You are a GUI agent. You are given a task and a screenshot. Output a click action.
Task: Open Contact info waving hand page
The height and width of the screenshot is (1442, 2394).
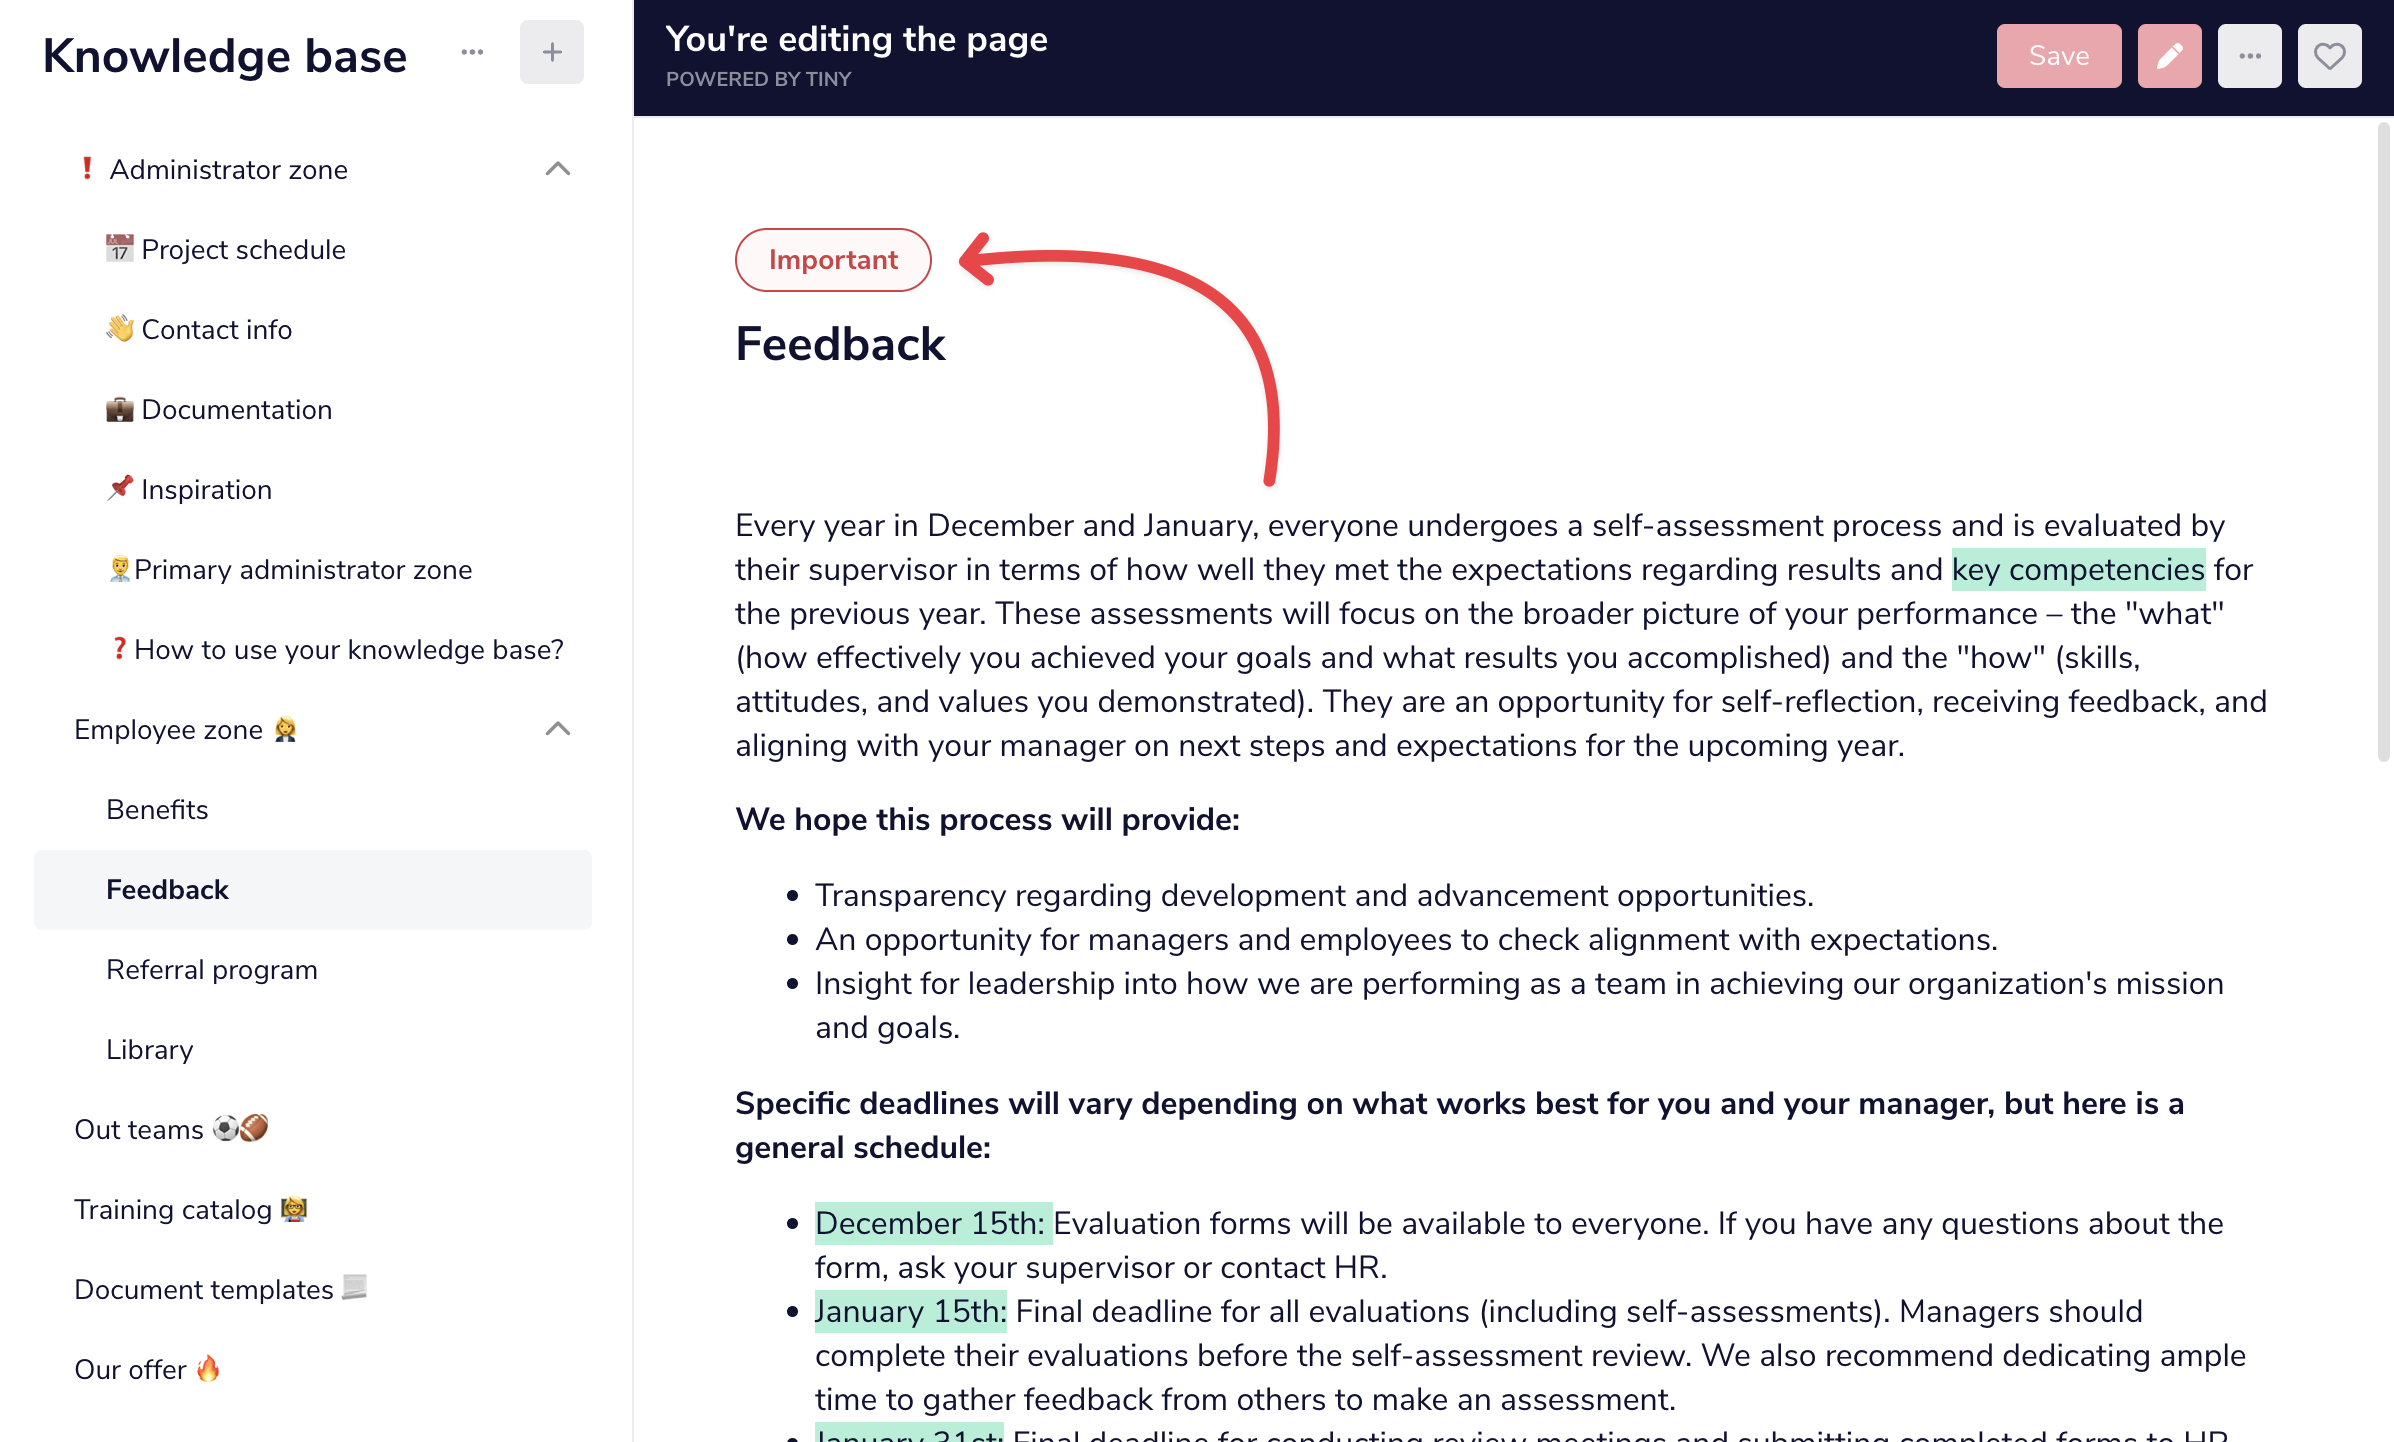point(199,329)
